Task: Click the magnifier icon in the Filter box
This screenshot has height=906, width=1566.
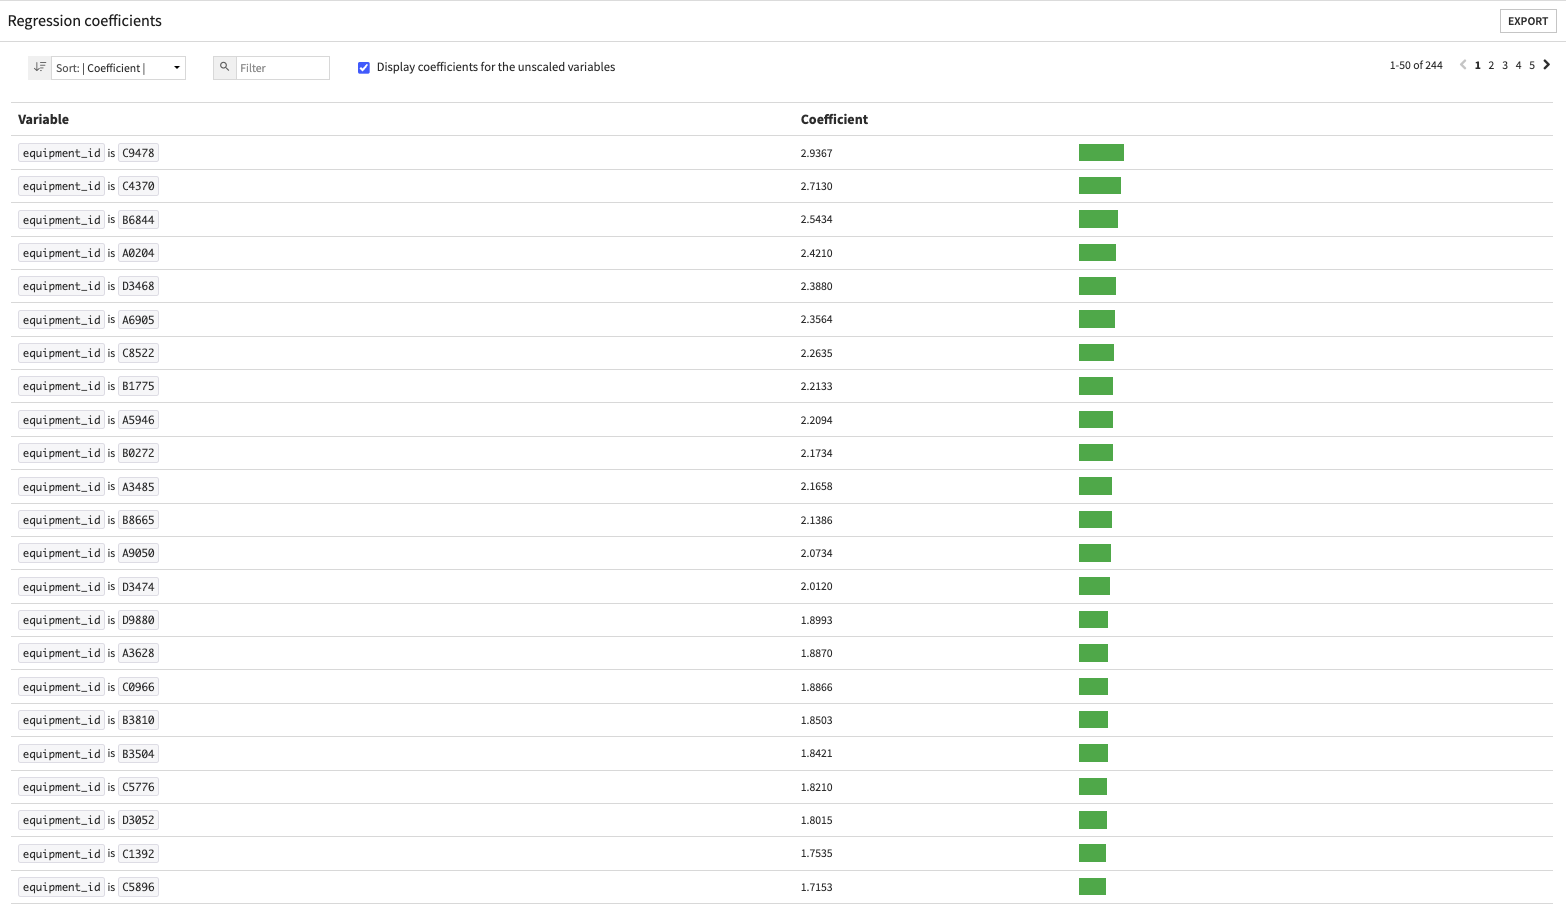Action: click(x=224, y=67)
